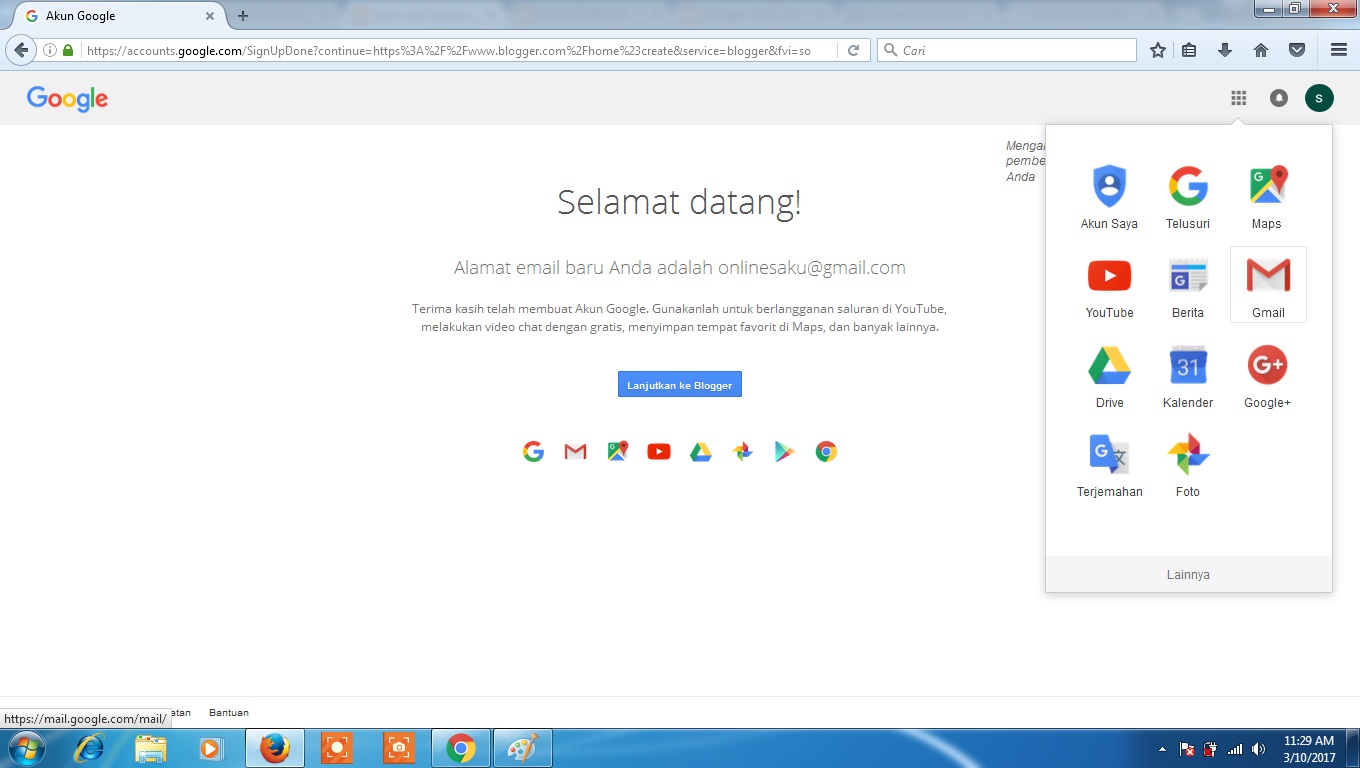
Task: Bookmark this page with the star icon
Action: point(1157,49)
